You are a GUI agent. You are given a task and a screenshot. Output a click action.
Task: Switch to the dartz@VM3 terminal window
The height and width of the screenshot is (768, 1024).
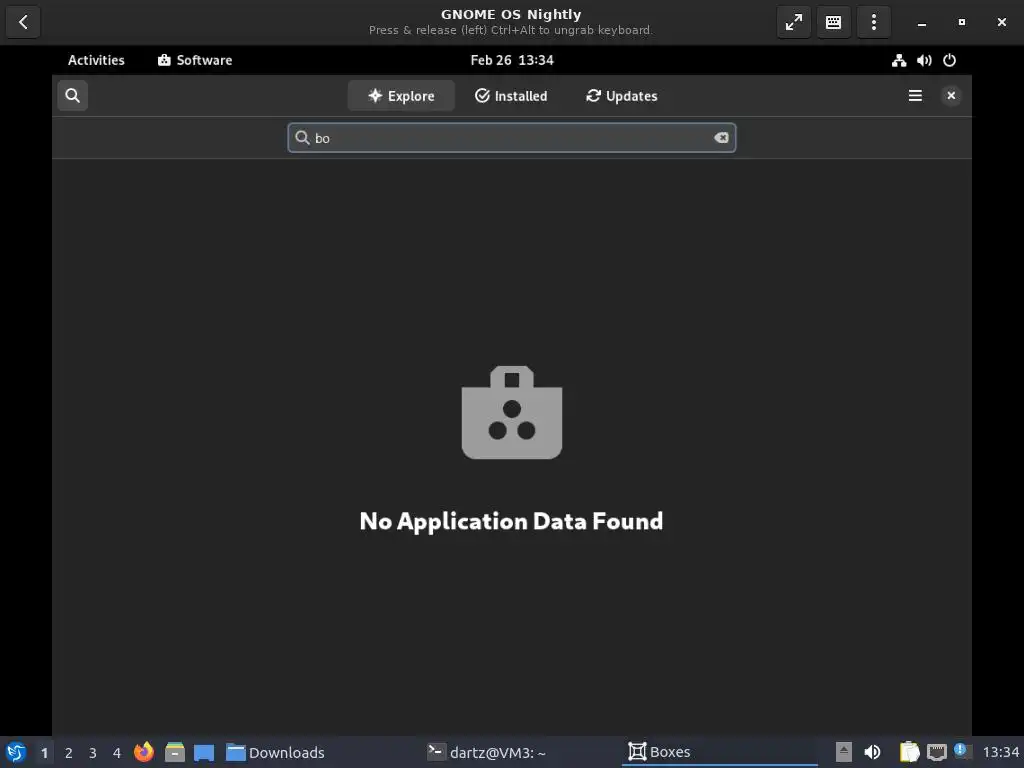tap(487, 752)
